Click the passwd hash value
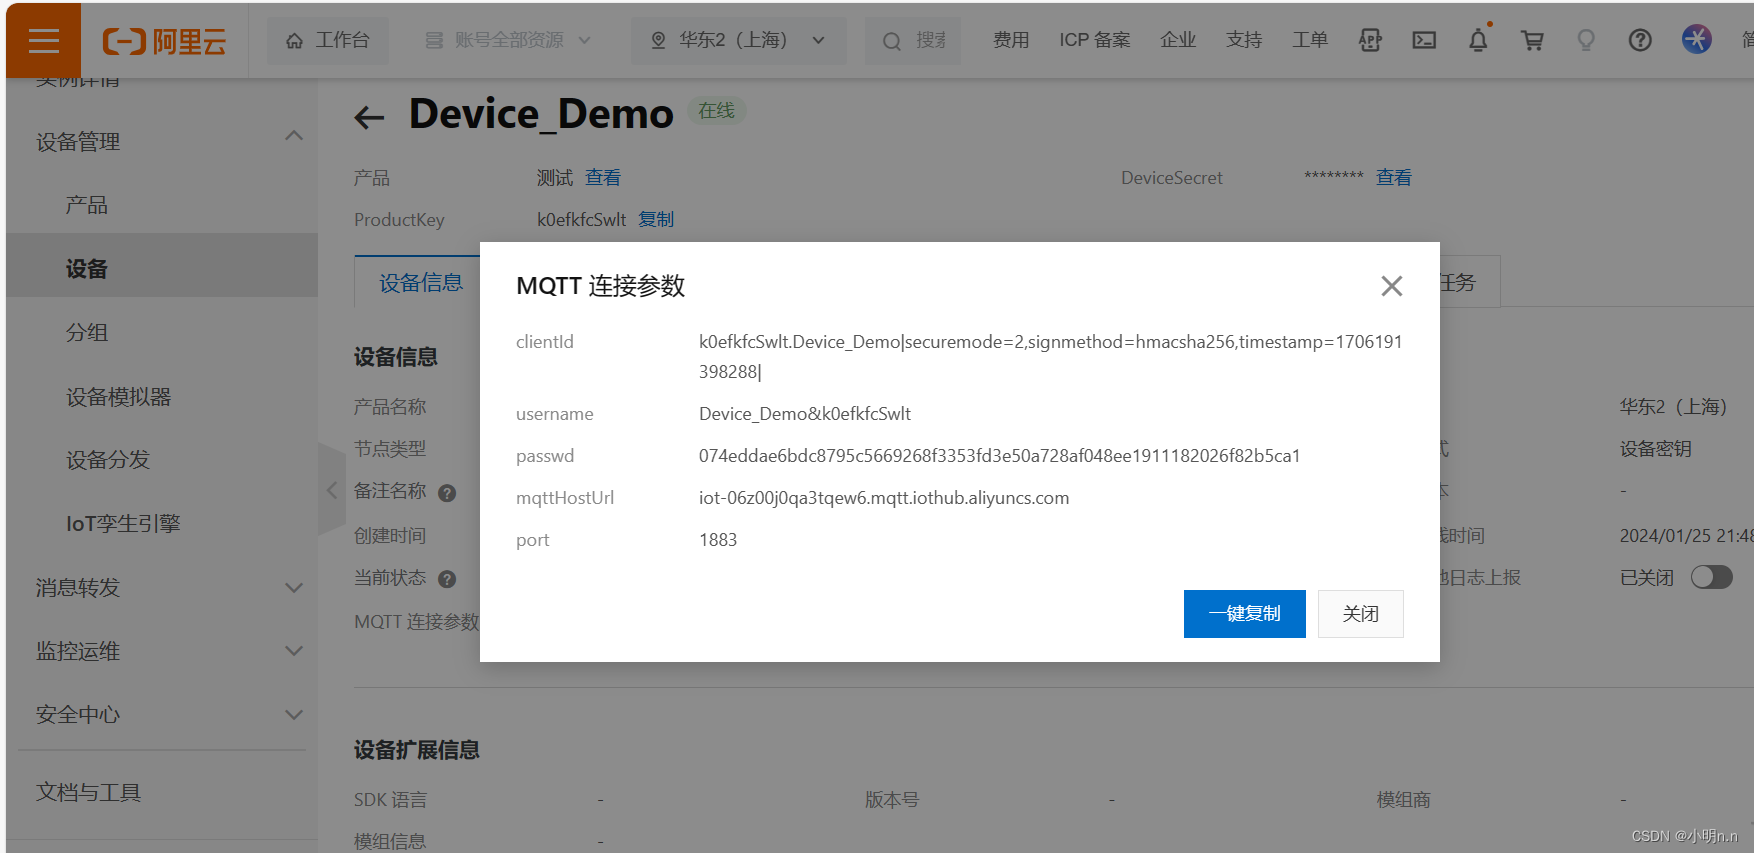Viewport: 1754px width, 853px height. (999, 456)
